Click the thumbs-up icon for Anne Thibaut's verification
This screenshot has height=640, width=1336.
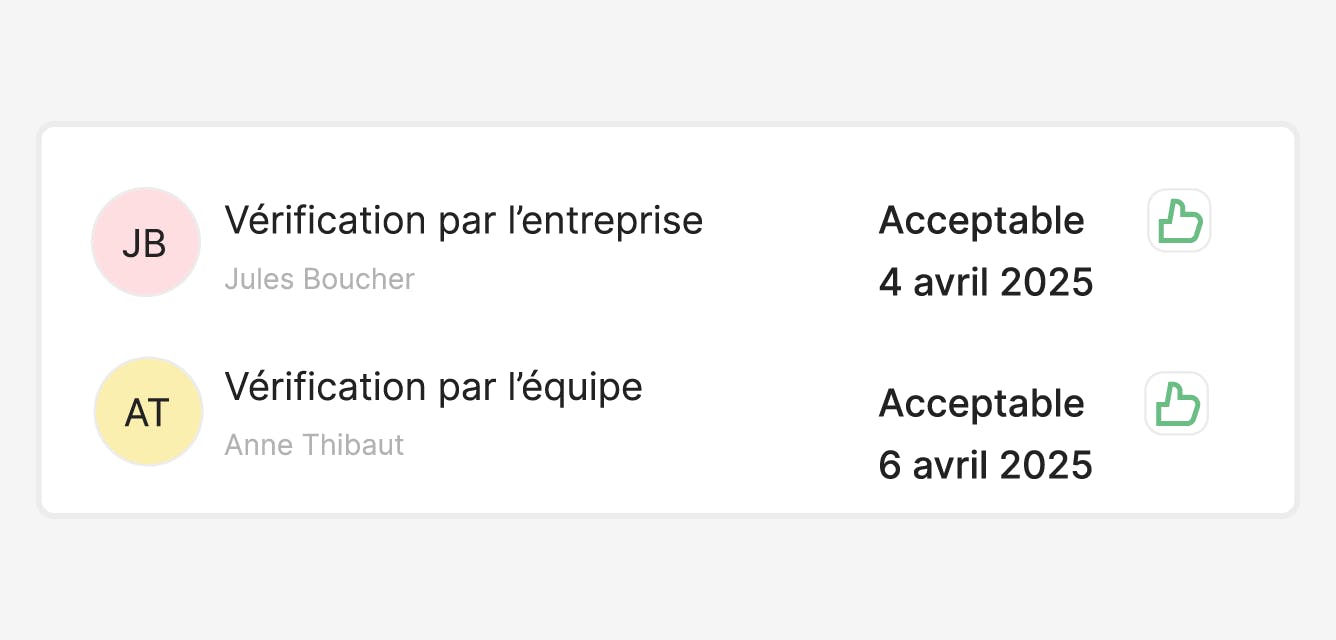[x=1177, y=404]
